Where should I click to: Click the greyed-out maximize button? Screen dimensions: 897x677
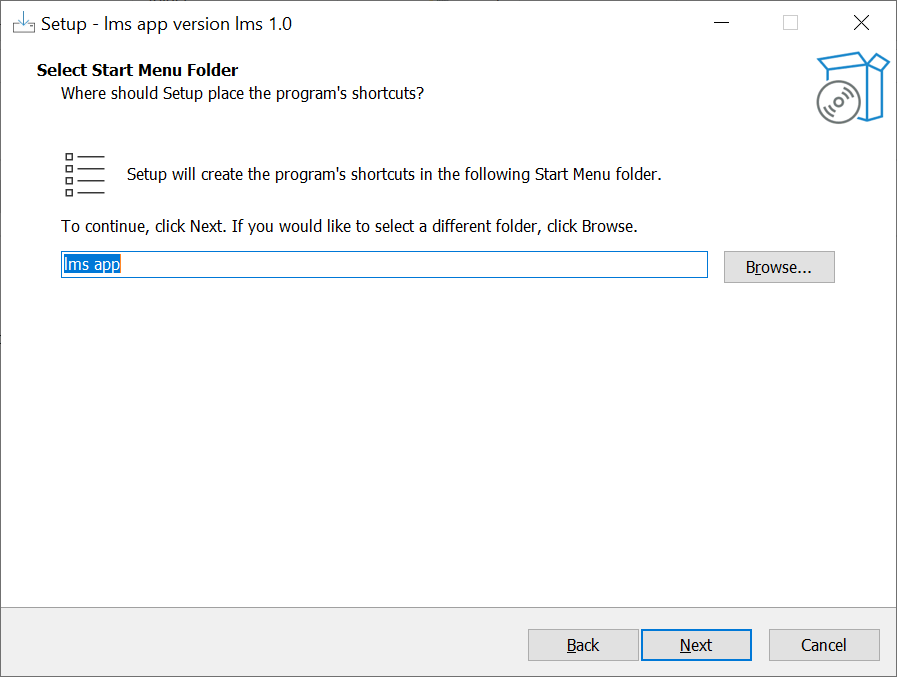pos(790,23)
